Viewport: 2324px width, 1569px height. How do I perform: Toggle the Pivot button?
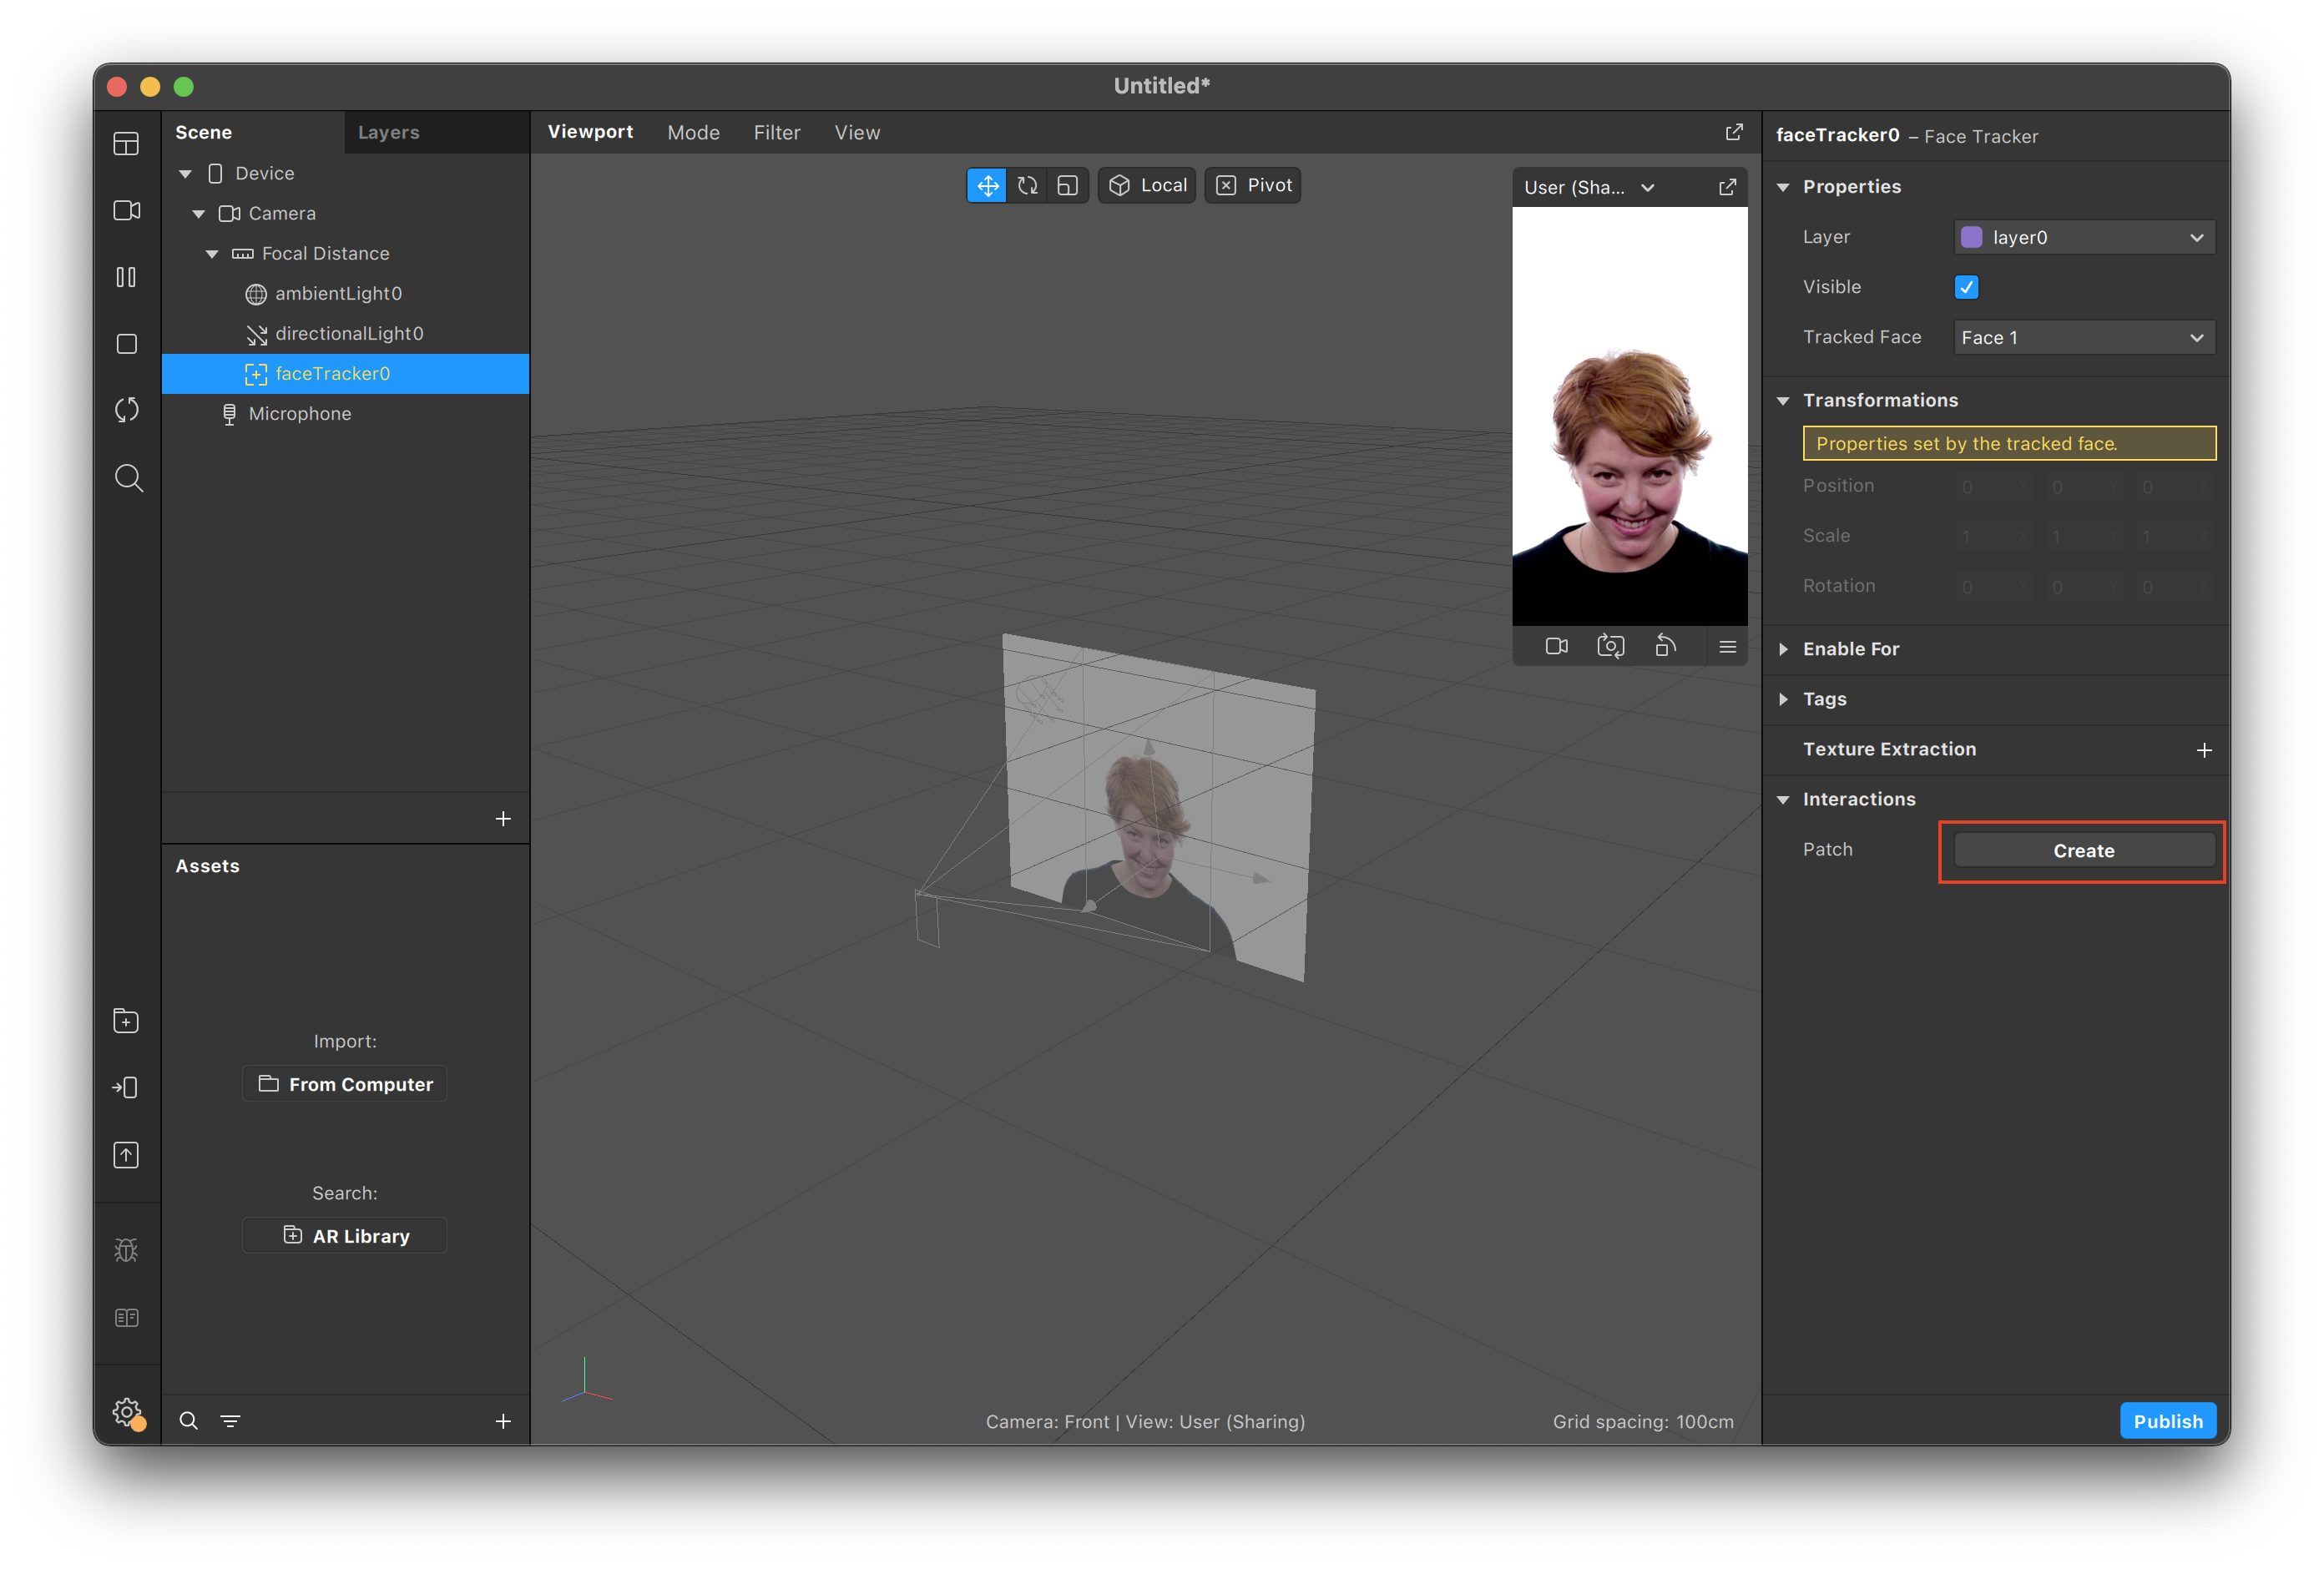(1253, 185)
